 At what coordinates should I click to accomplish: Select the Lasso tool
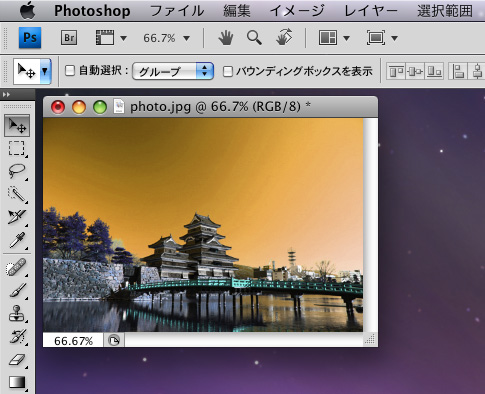[x=17, y=171]
